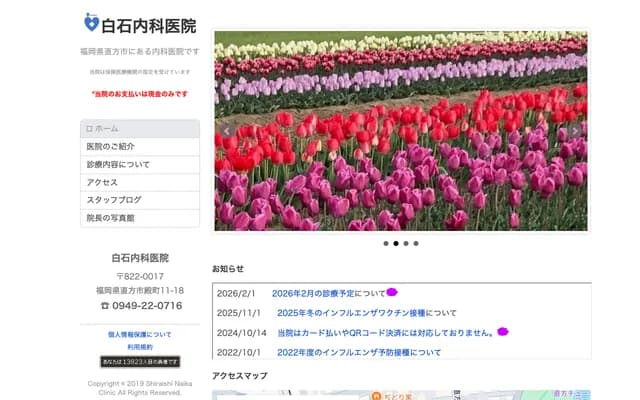Screen dimensions: 640x400
Task: Open the ホーム menu item
Action: coord(139,129)
